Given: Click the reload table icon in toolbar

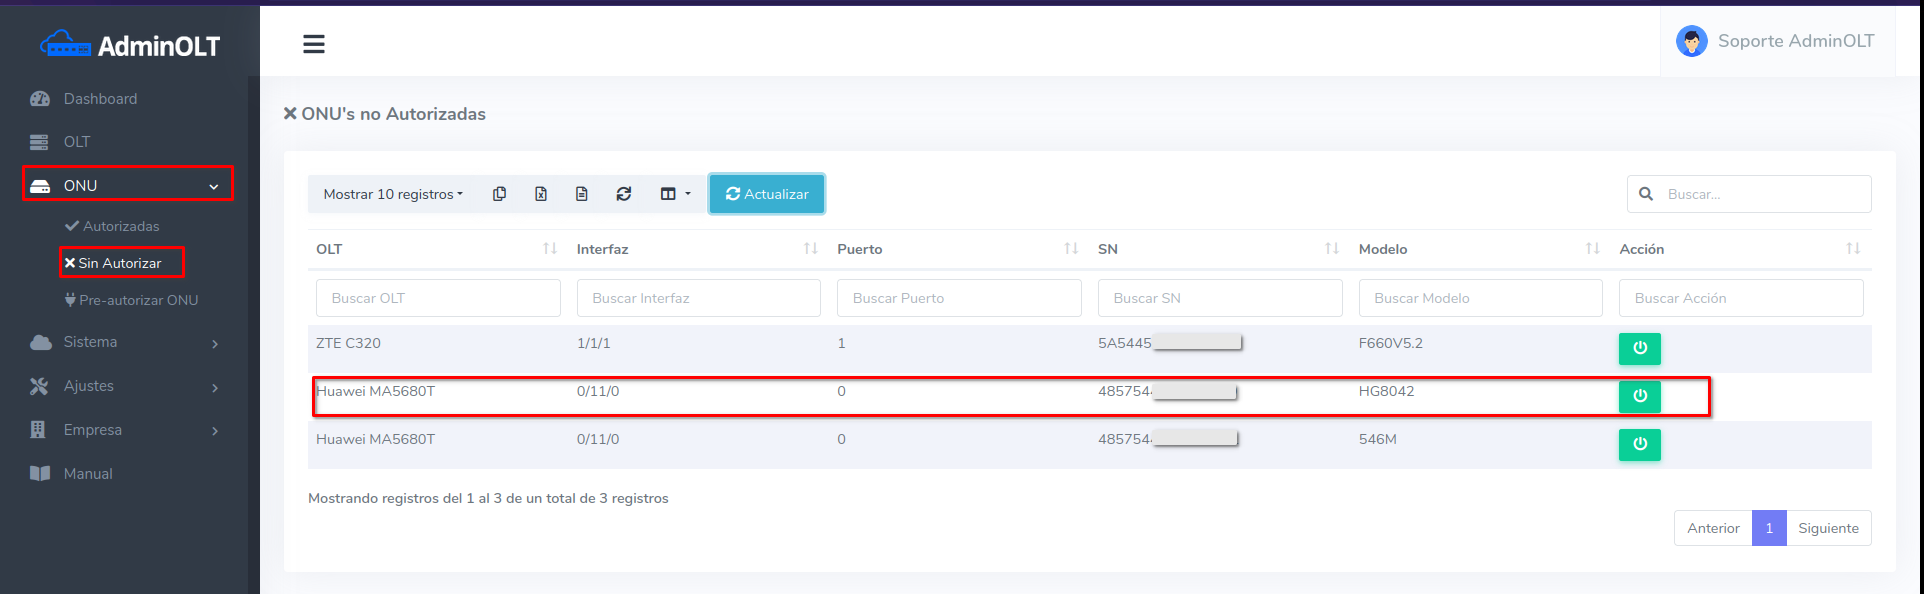Looking at the screenshot, I should pos(624,194).
